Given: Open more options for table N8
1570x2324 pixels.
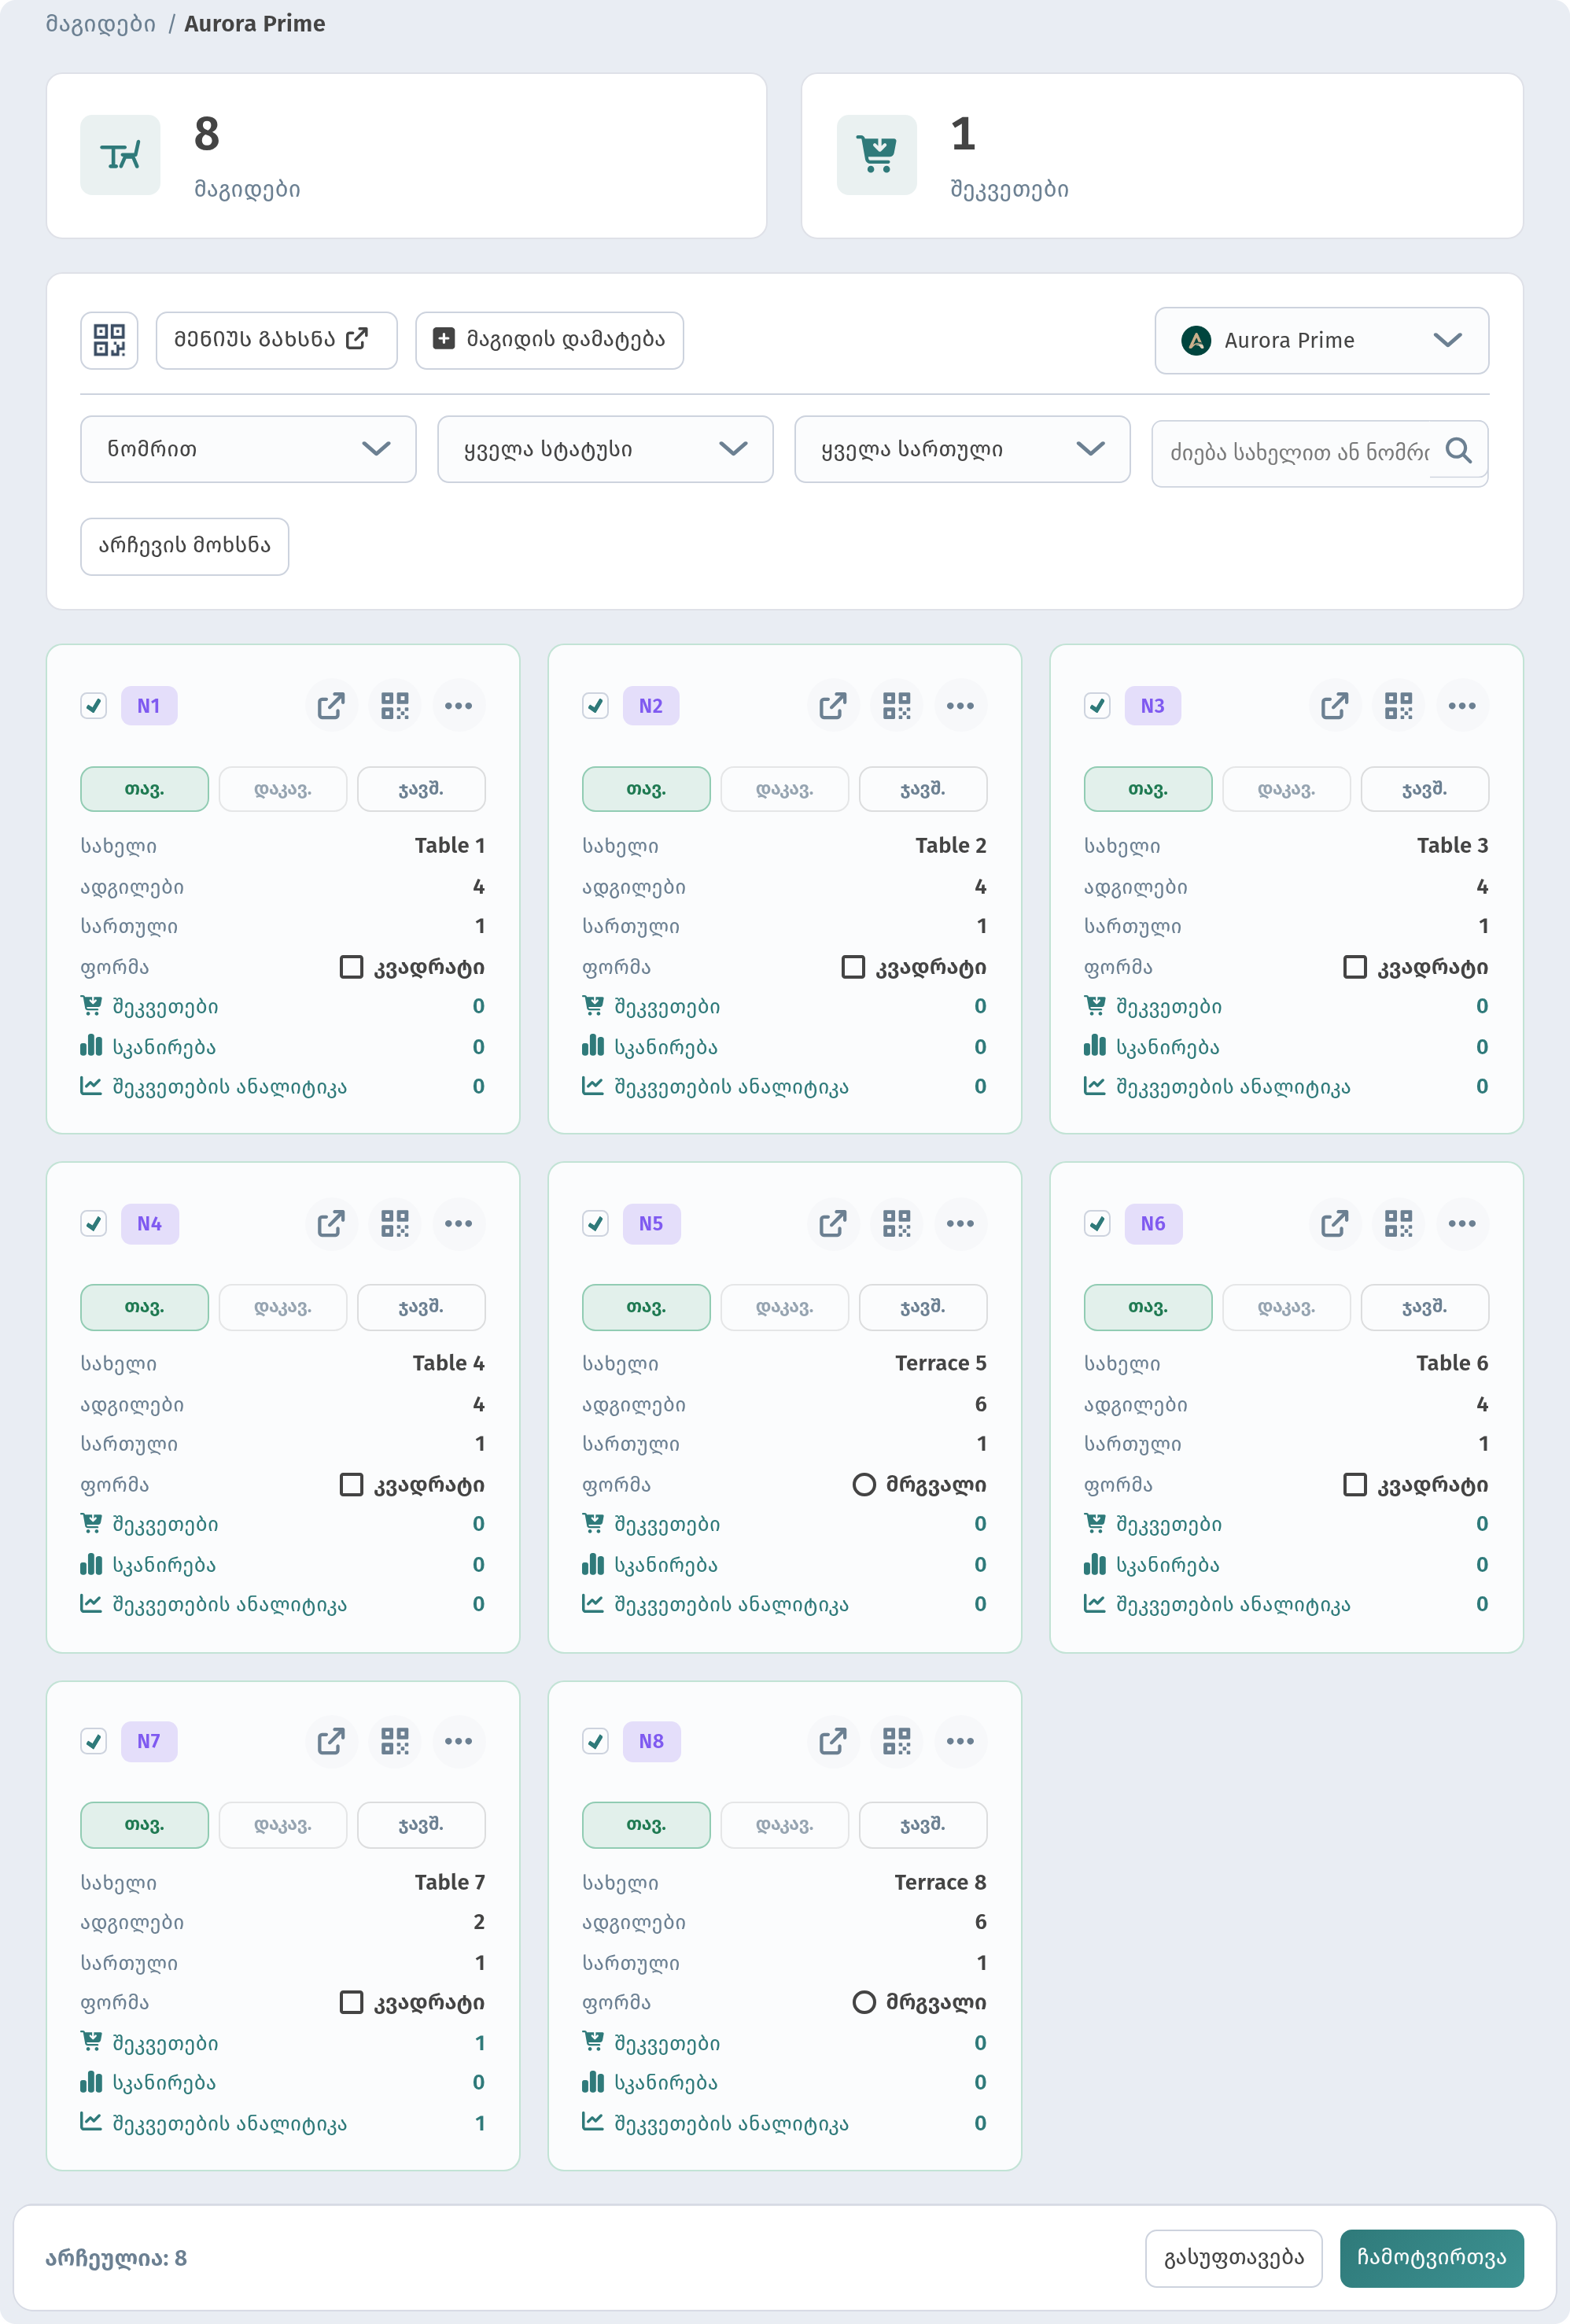Looking at the screenshot, I should (960, 1741).
